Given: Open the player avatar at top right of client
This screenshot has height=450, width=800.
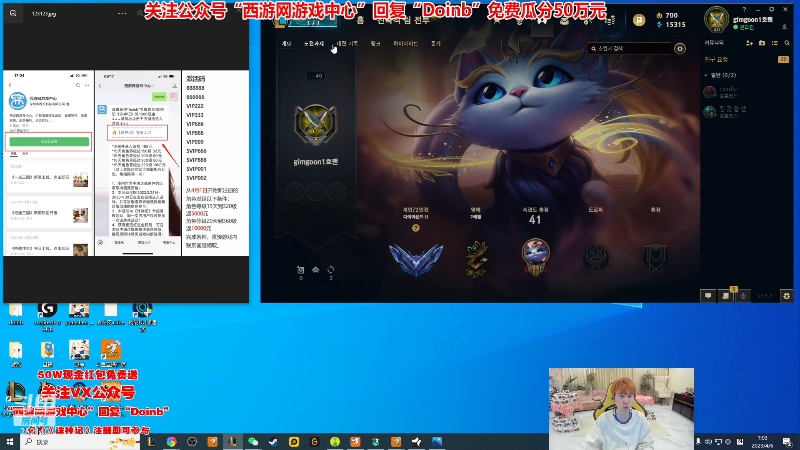Looking at the screenshot, I should tap(716, 20).
